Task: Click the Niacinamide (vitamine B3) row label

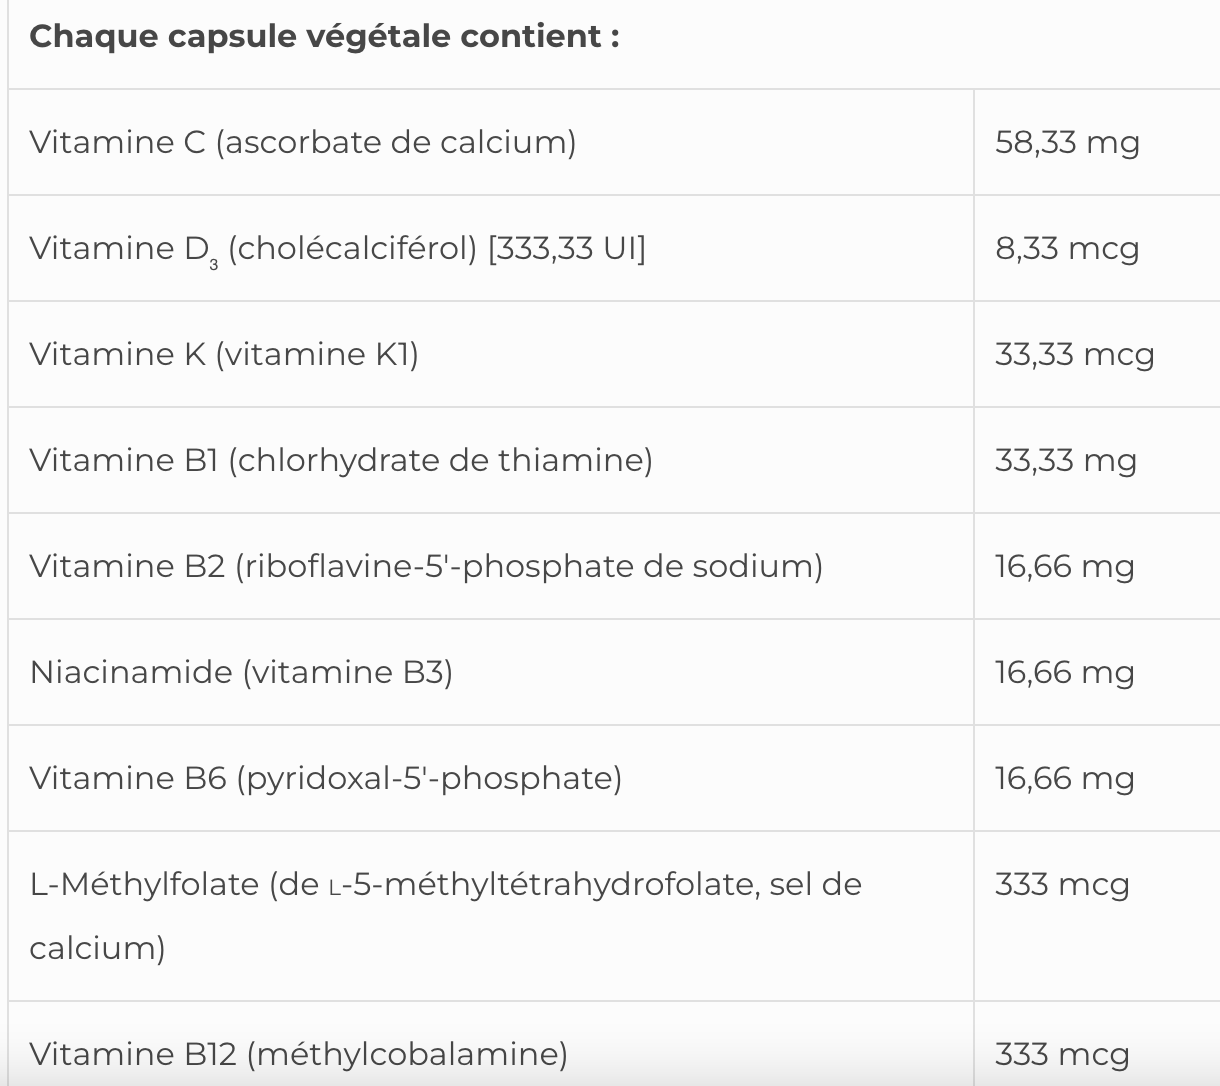Action: pyautogui.click(x=241, y=672)
